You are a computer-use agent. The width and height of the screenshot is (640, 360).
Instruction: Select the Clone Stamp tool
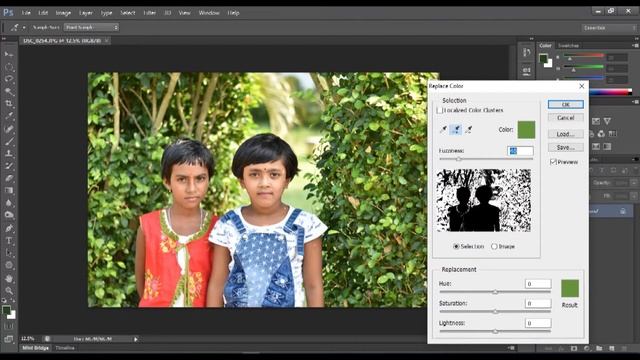pos(9,153)
